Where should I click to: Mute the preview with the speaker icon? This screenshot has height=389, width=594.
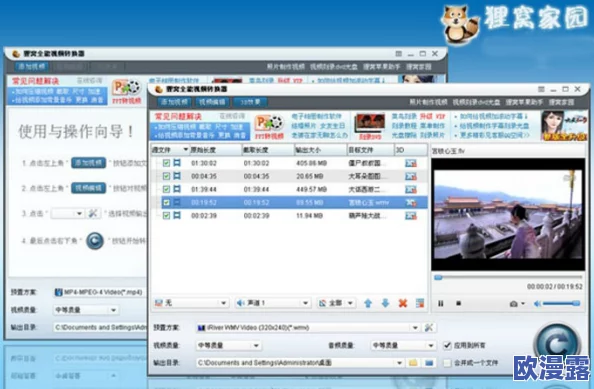(x=537, y=303)
